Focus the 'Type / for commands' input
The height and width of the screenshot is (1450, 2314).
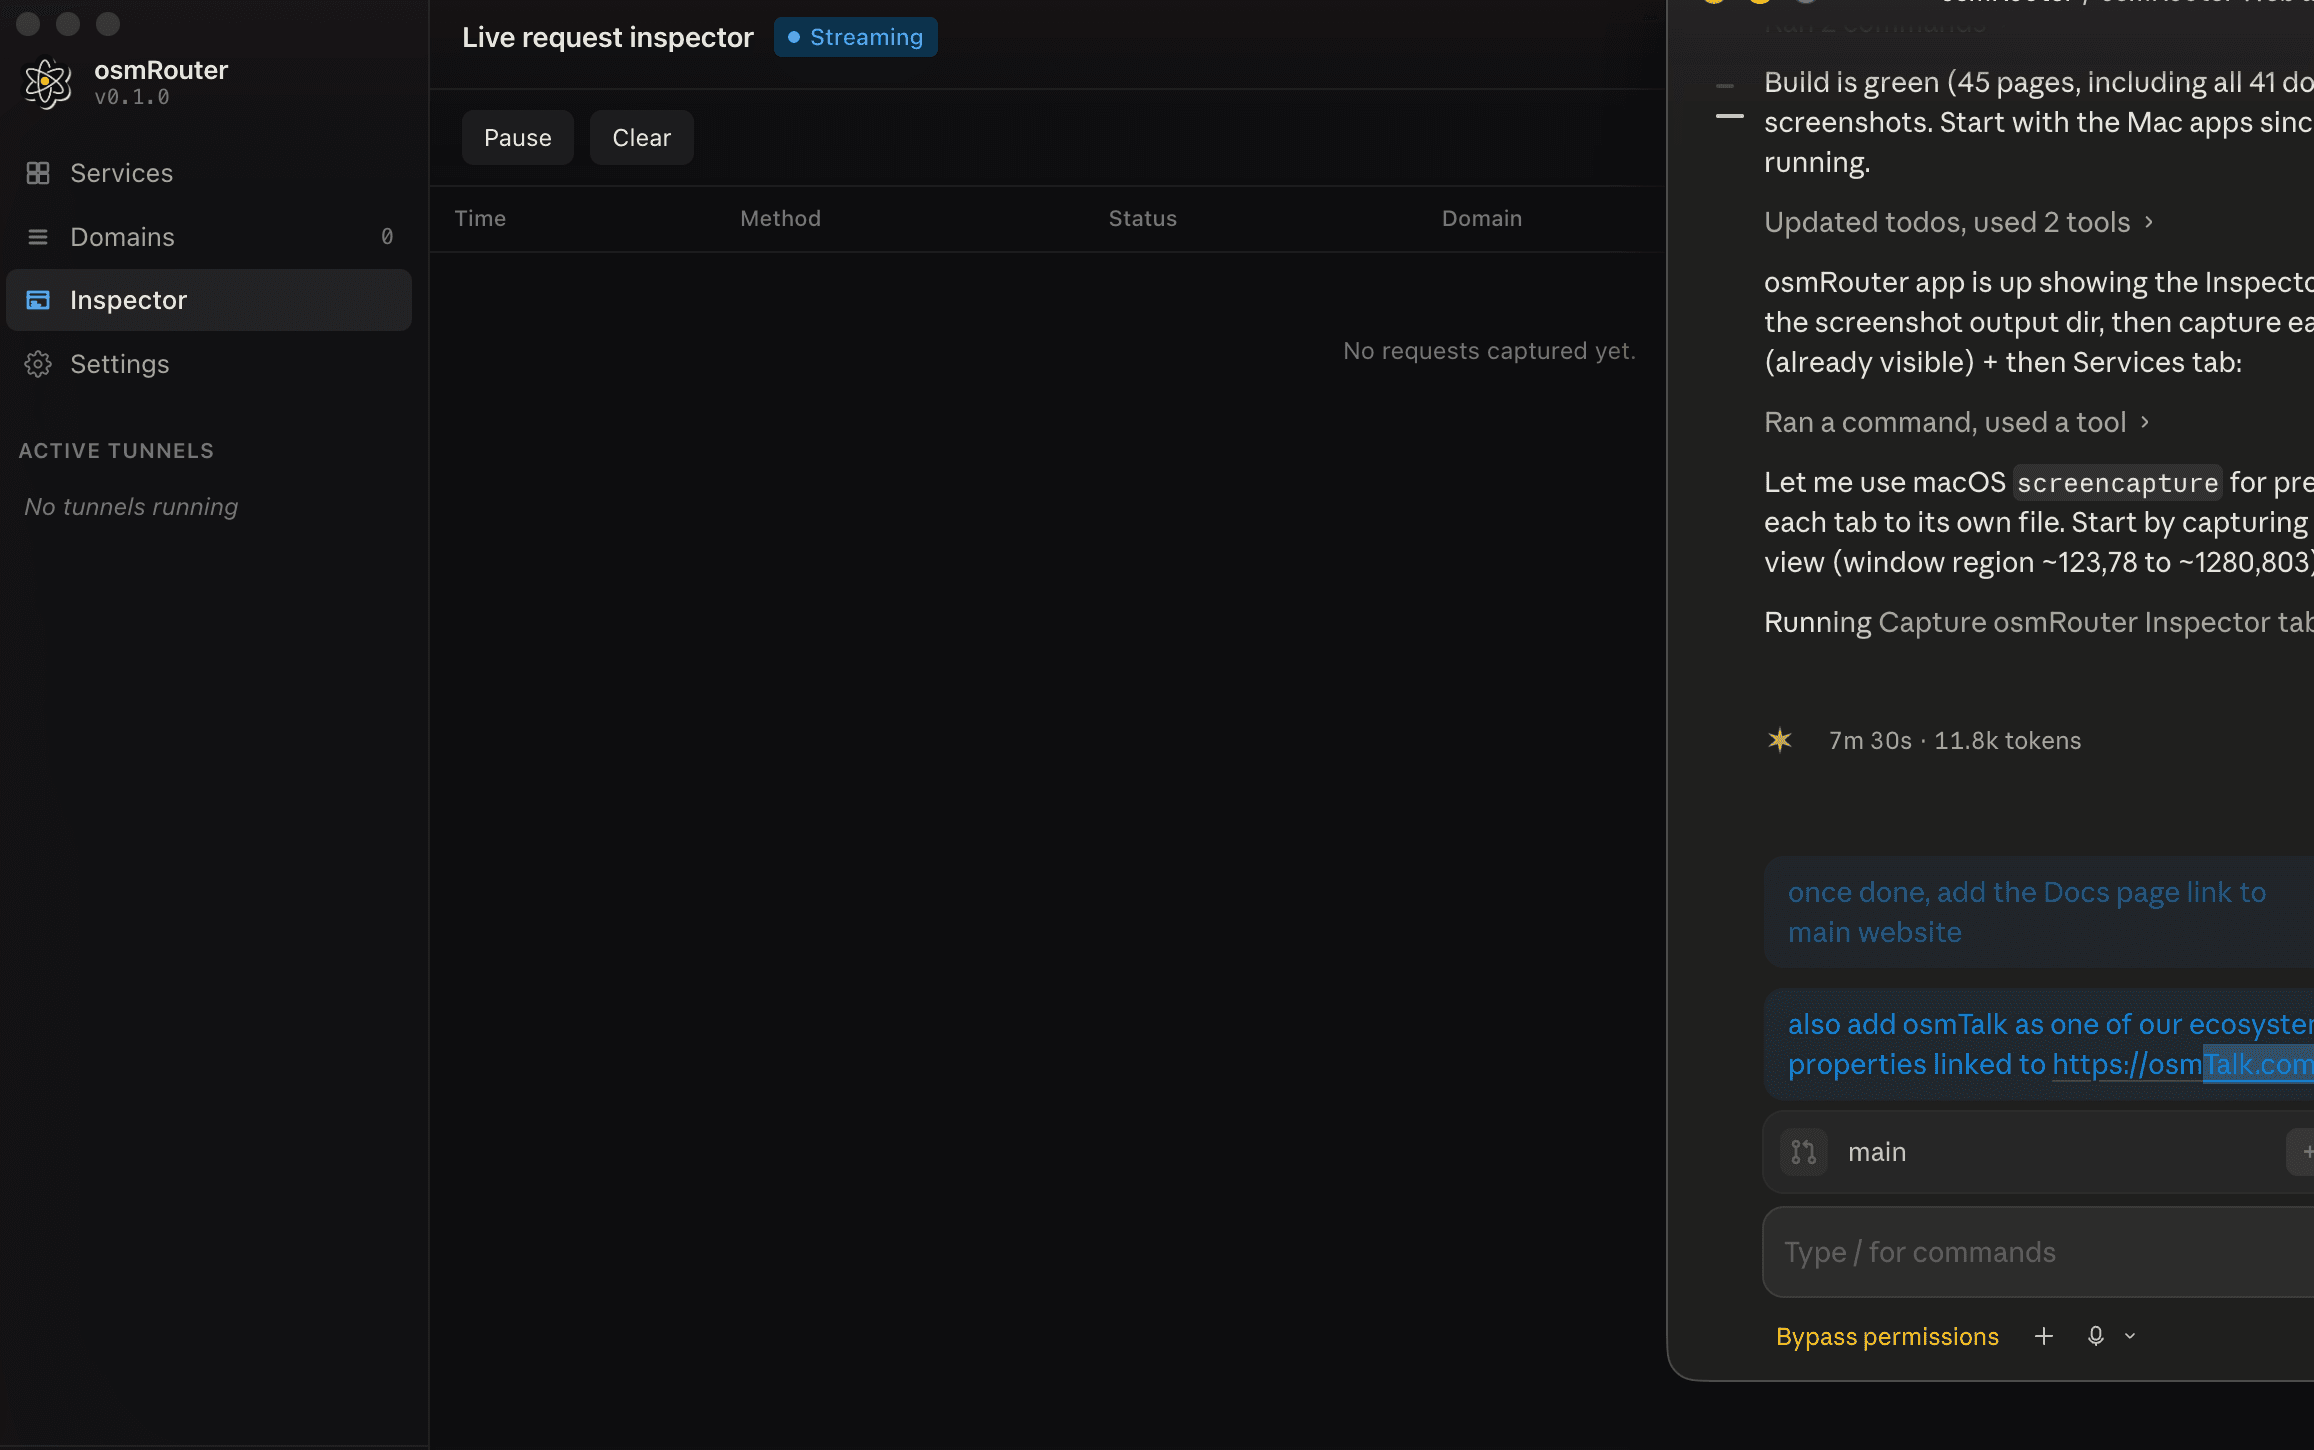[2038, 1252]
